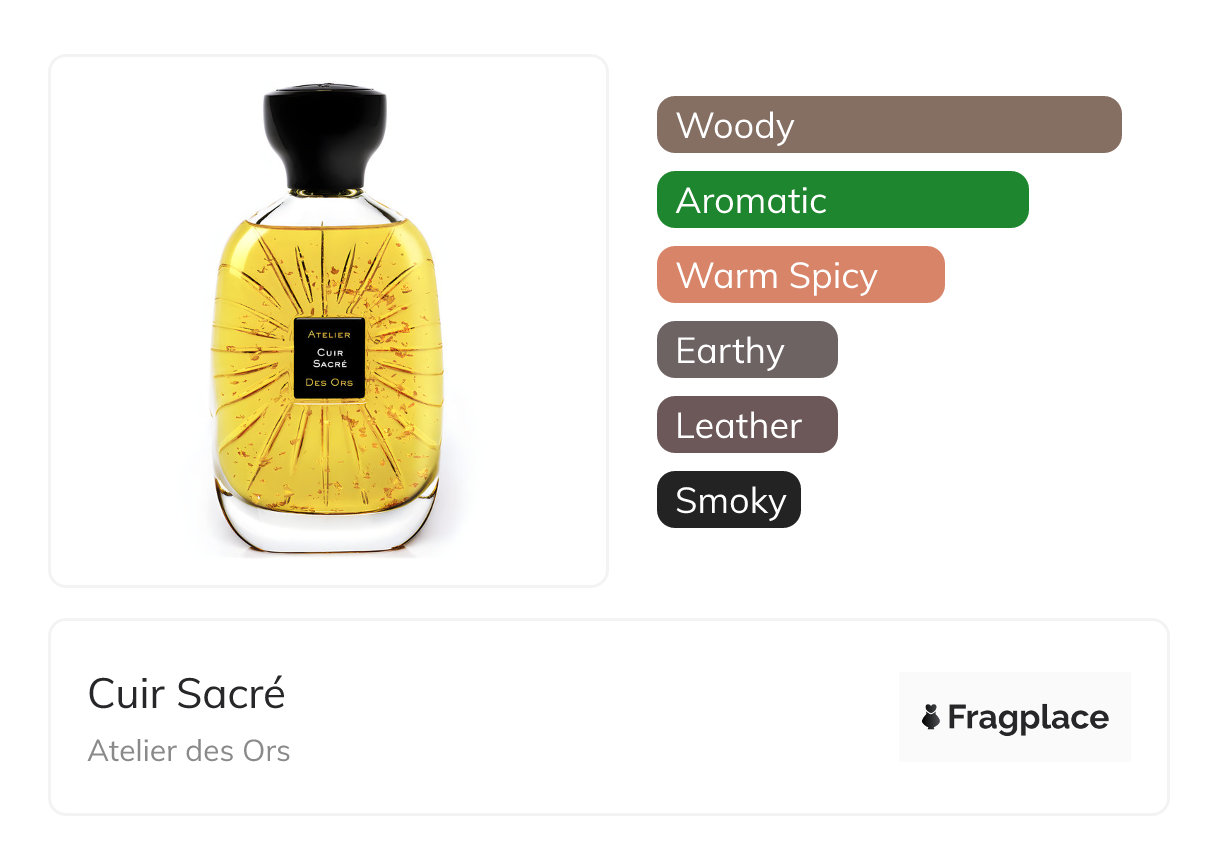The width and height of the screenshot is (1218, 864).
Task: Click the Fragplace bottle icon in the logo
Action: point(931,717)
